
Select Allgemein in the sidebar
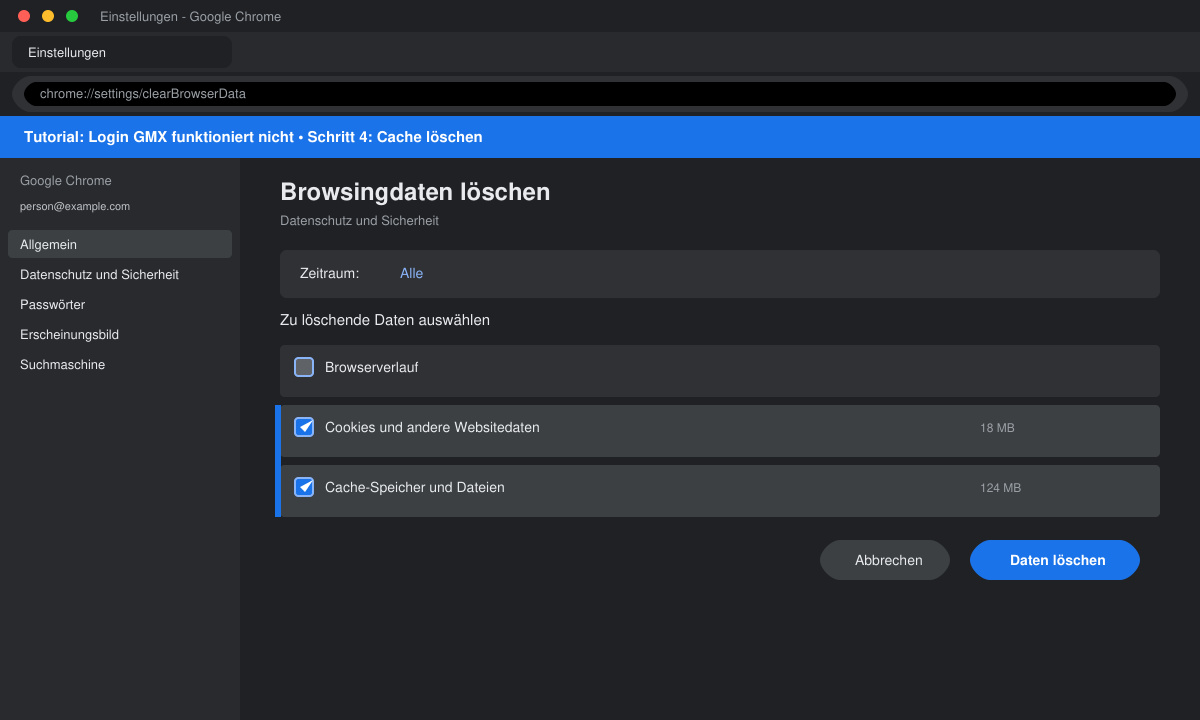[x=120, y=244]
